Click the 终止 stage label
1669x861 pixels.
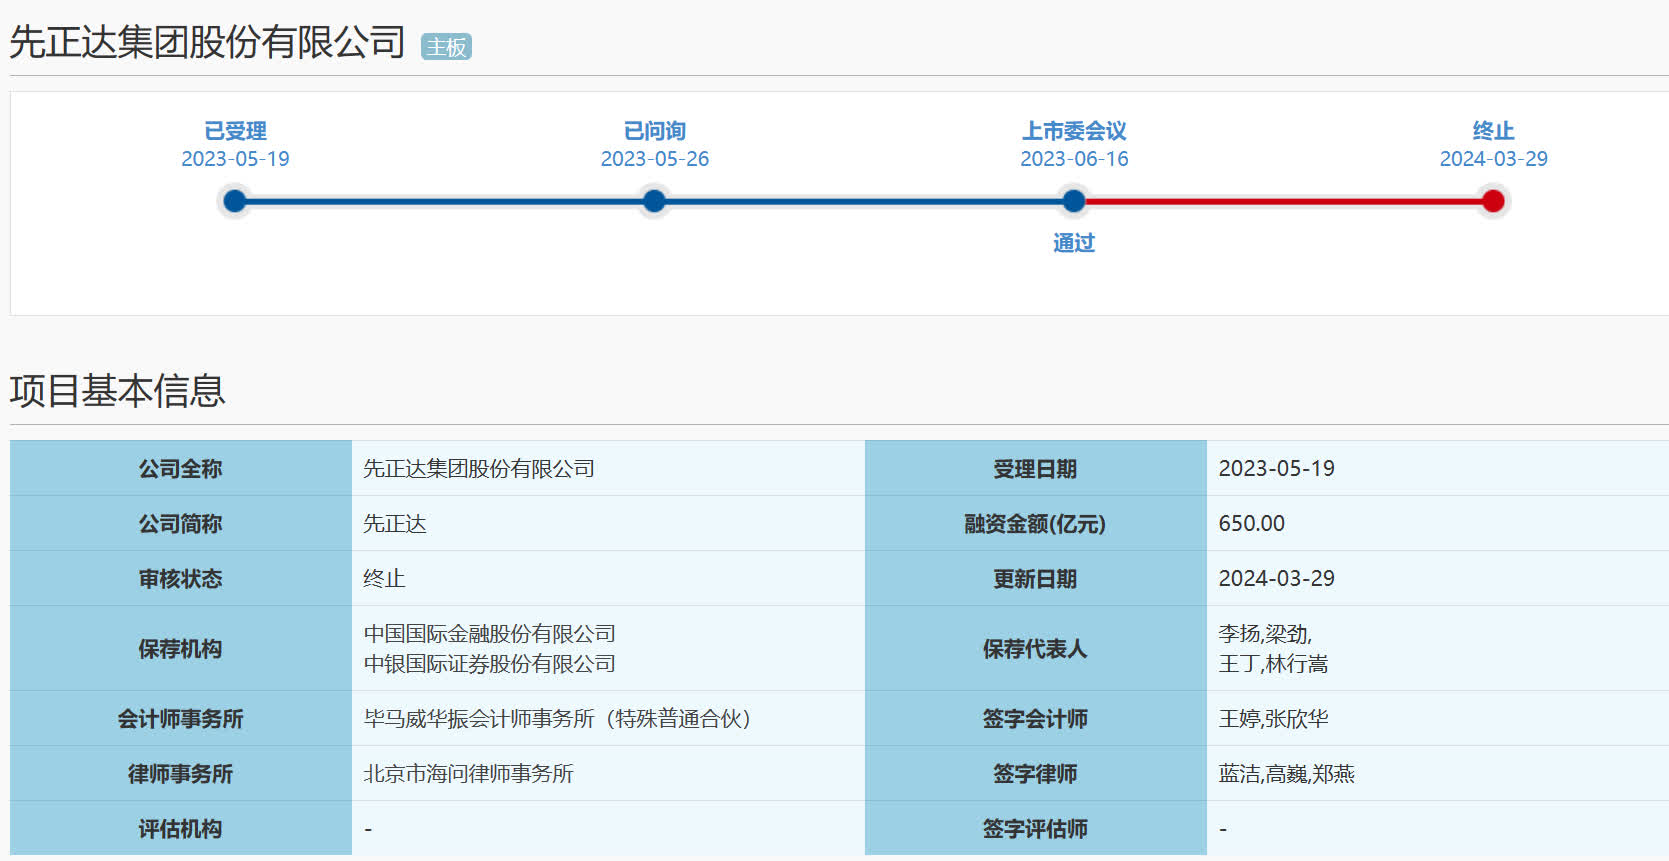[1493, 131]
